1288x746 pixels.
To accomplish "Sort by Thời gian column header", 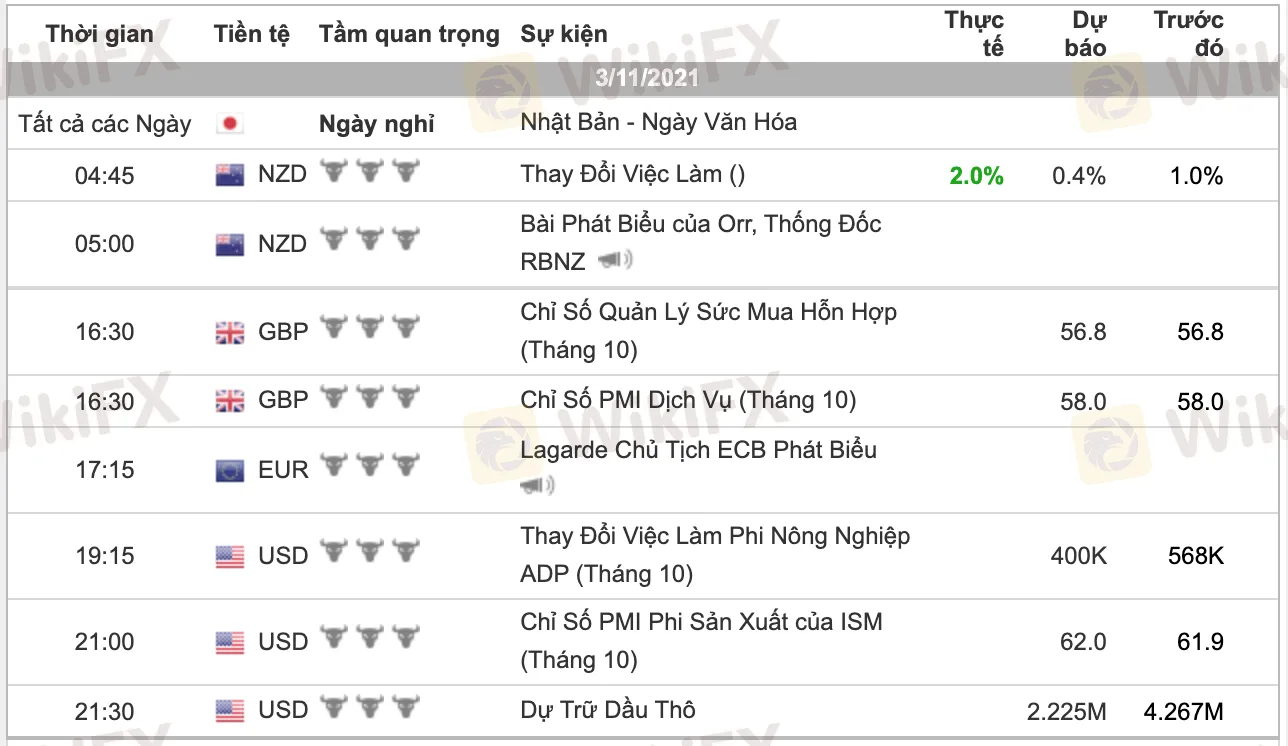I will pos(100,34).
